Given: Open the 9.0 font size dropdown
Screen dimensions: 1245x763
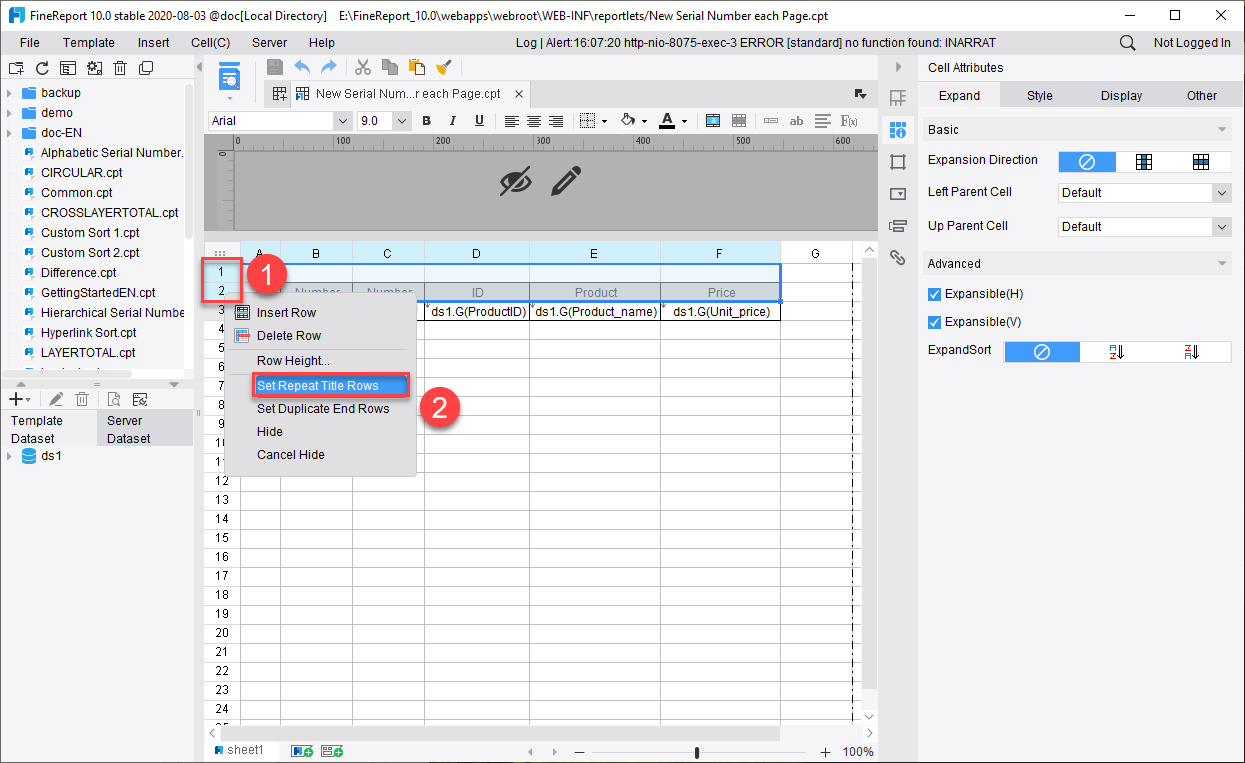Looking at the screenshot, I should point(402,121).
